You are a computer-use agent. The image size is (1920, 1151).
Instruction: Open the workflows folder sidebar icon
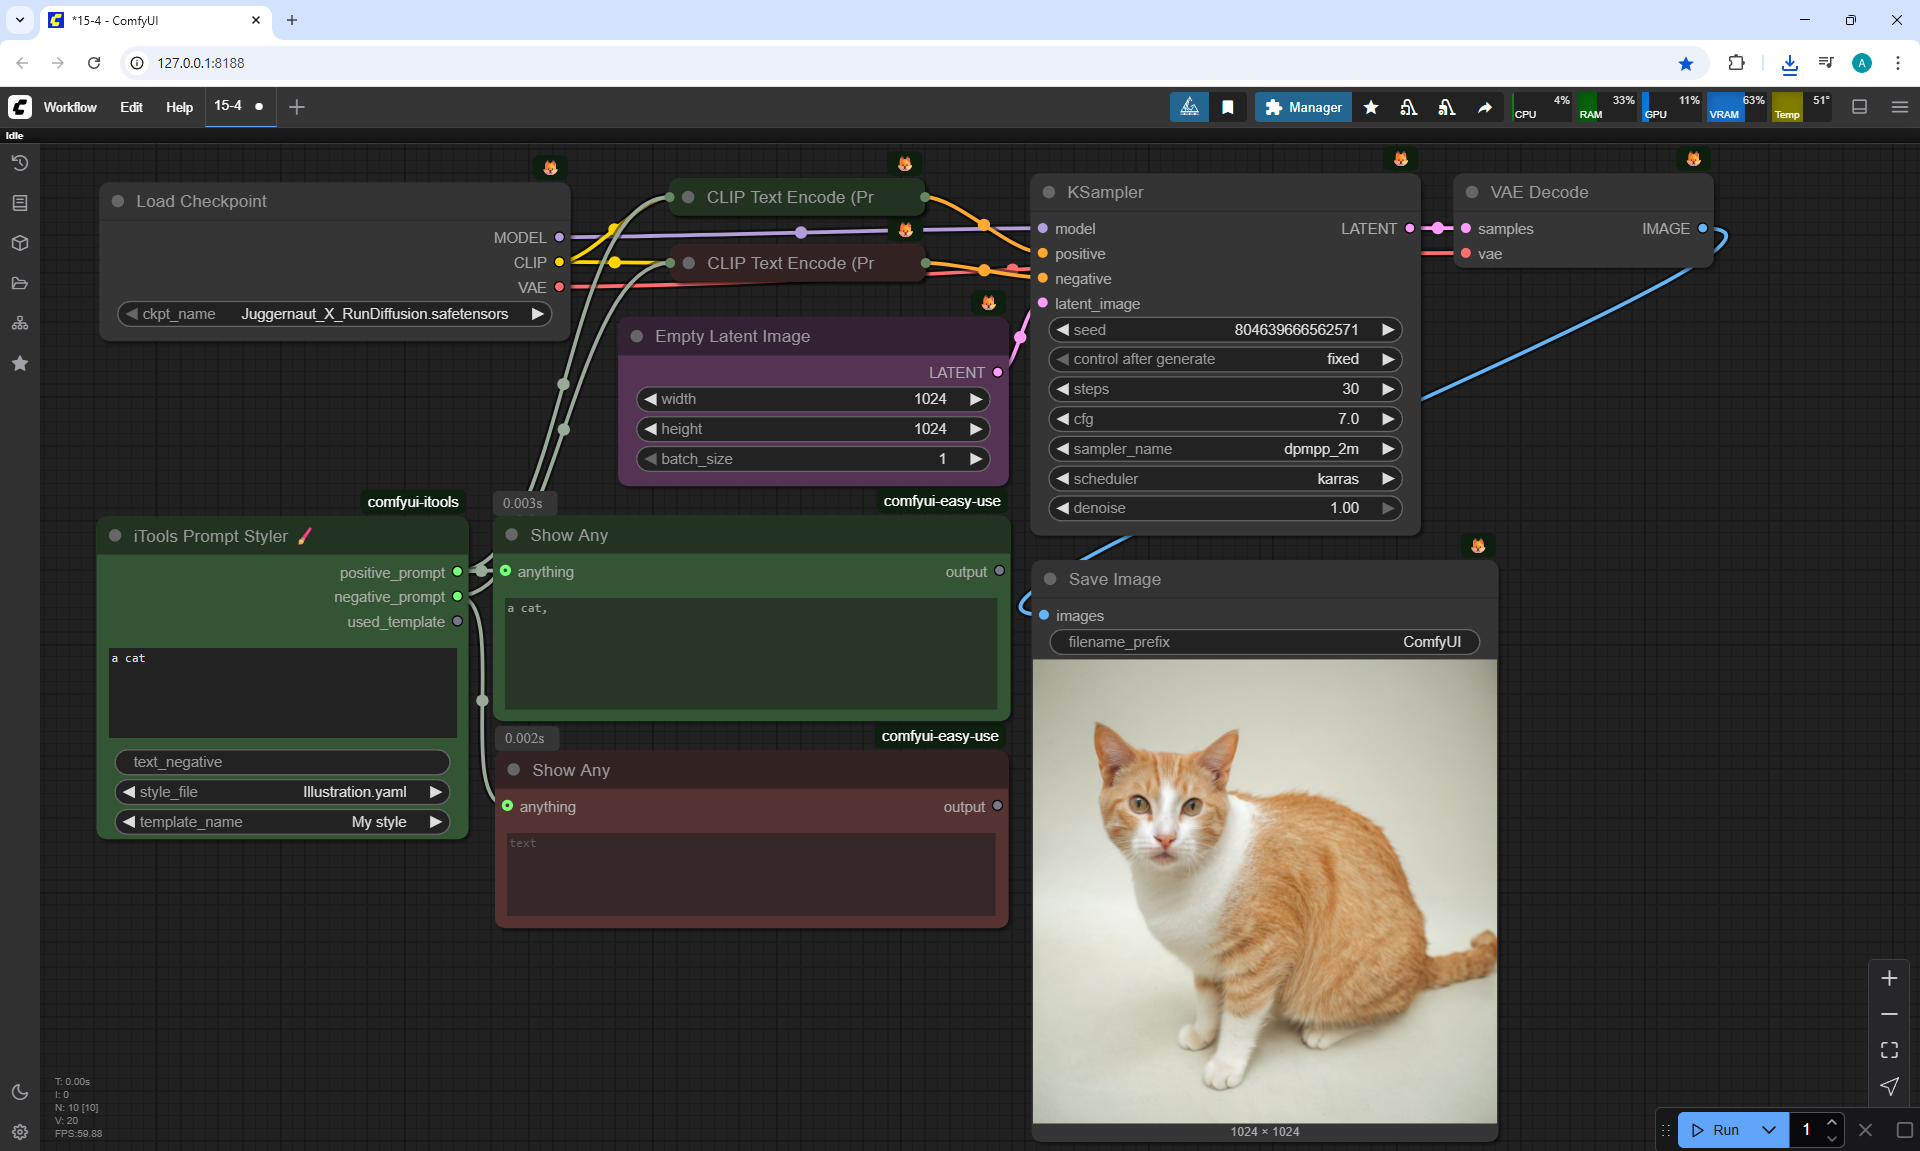point(19,283)
